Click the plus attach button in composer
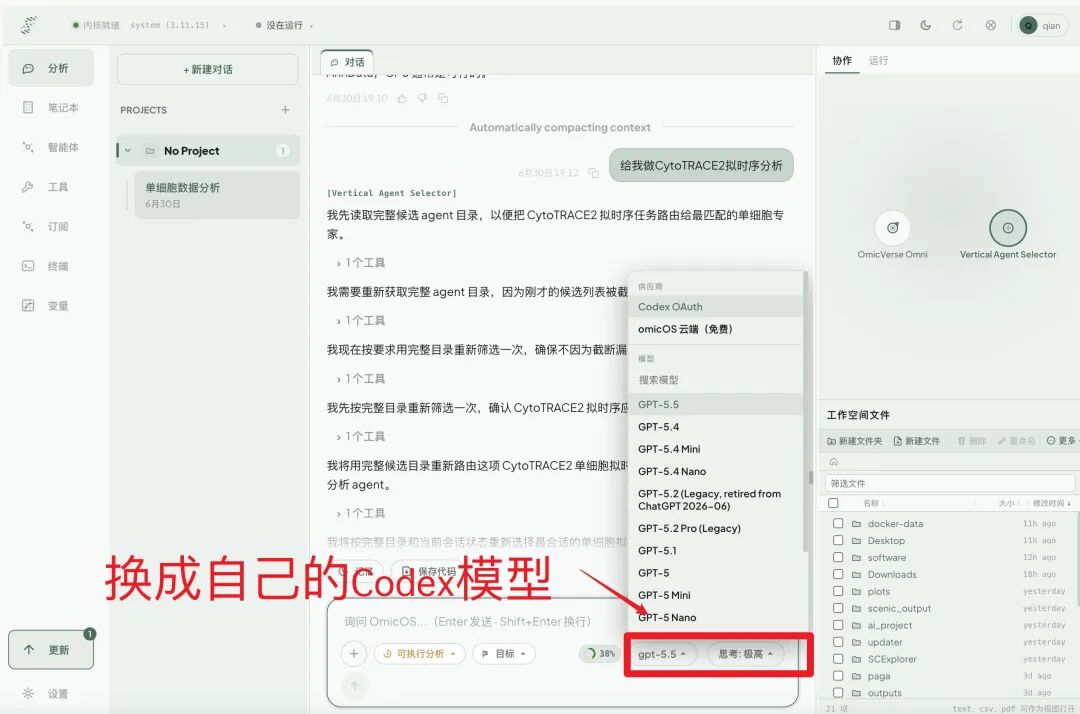This screenshot has width=1080, height=714. [x=354, y=653]
